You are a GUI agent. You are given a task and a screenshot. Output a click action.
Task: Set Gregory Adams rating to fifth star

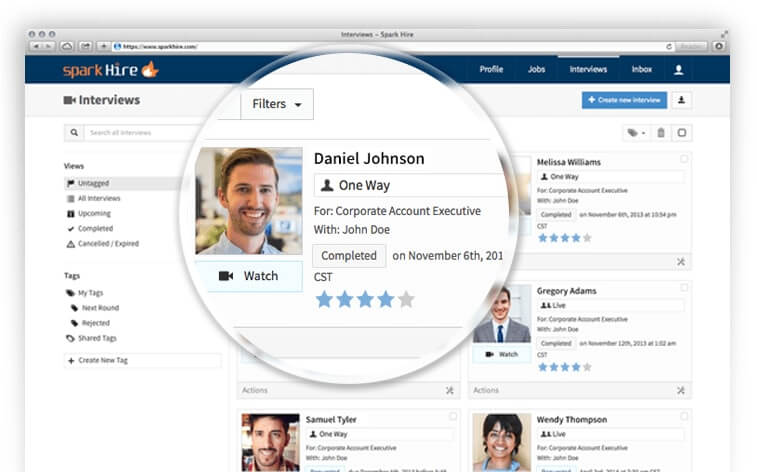[587, 367]
